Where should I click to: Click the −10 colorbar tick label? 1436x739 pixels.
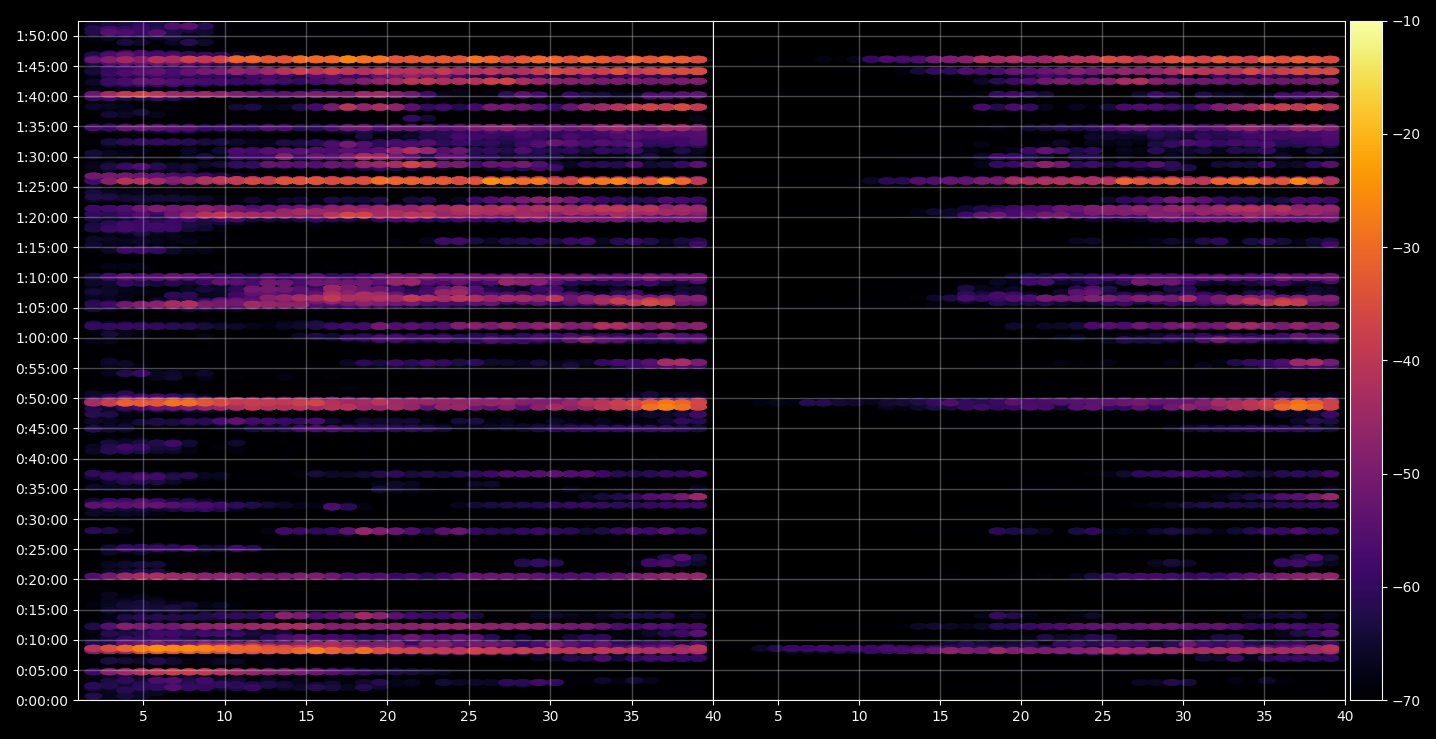[1405, 22]
